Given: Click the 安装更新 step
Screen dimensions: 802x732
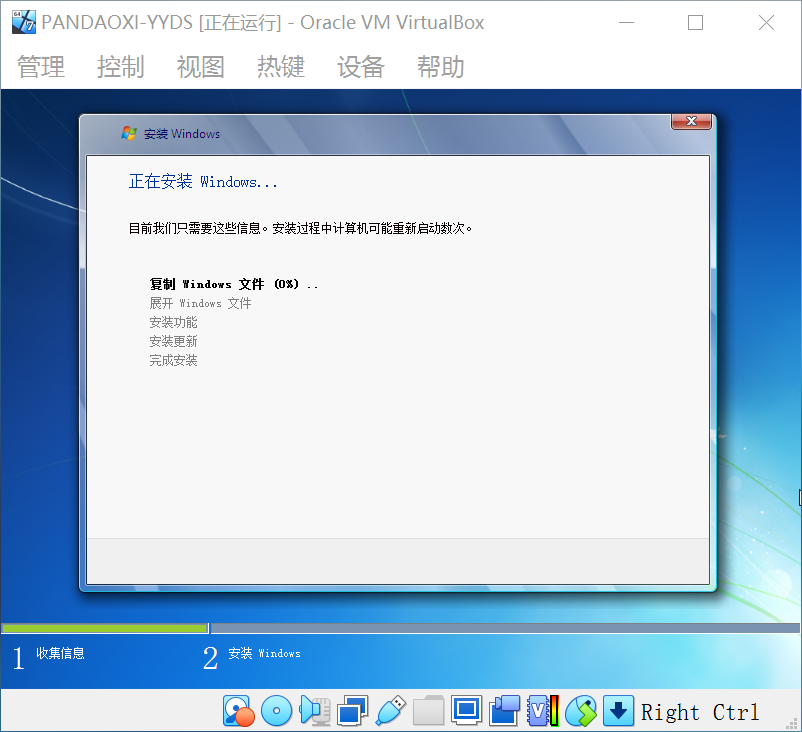Looking at the screenshot, I should (x=173, y=341).
